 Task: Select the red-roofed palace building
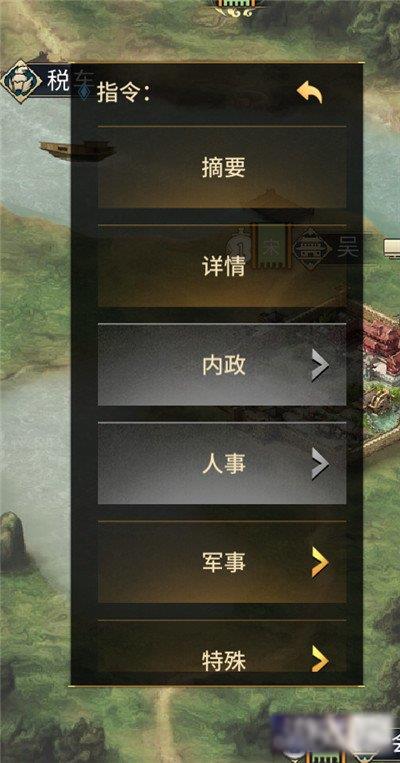tap(381, 346)
